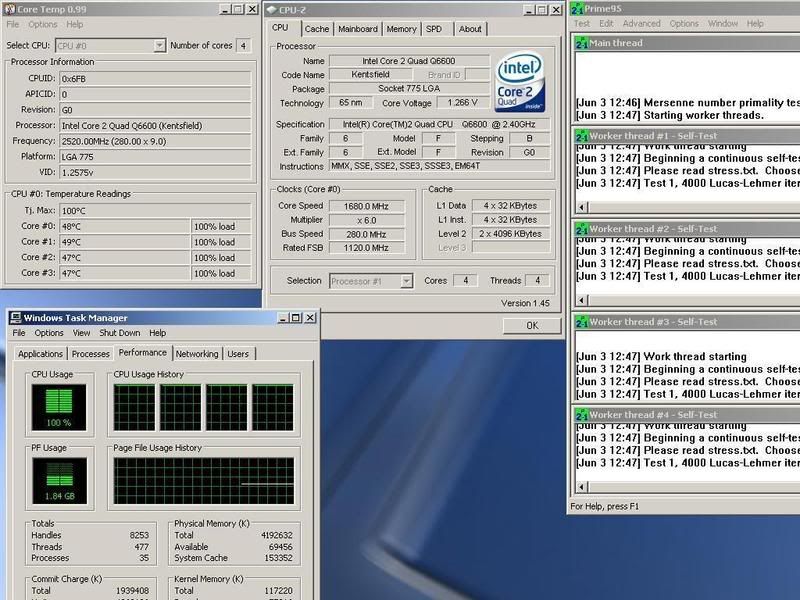The width and height of the screenshot is (800, 600).
Task: Click the Core Temp title bar icon
Action: pyautogui.click(x=9, y=9)
